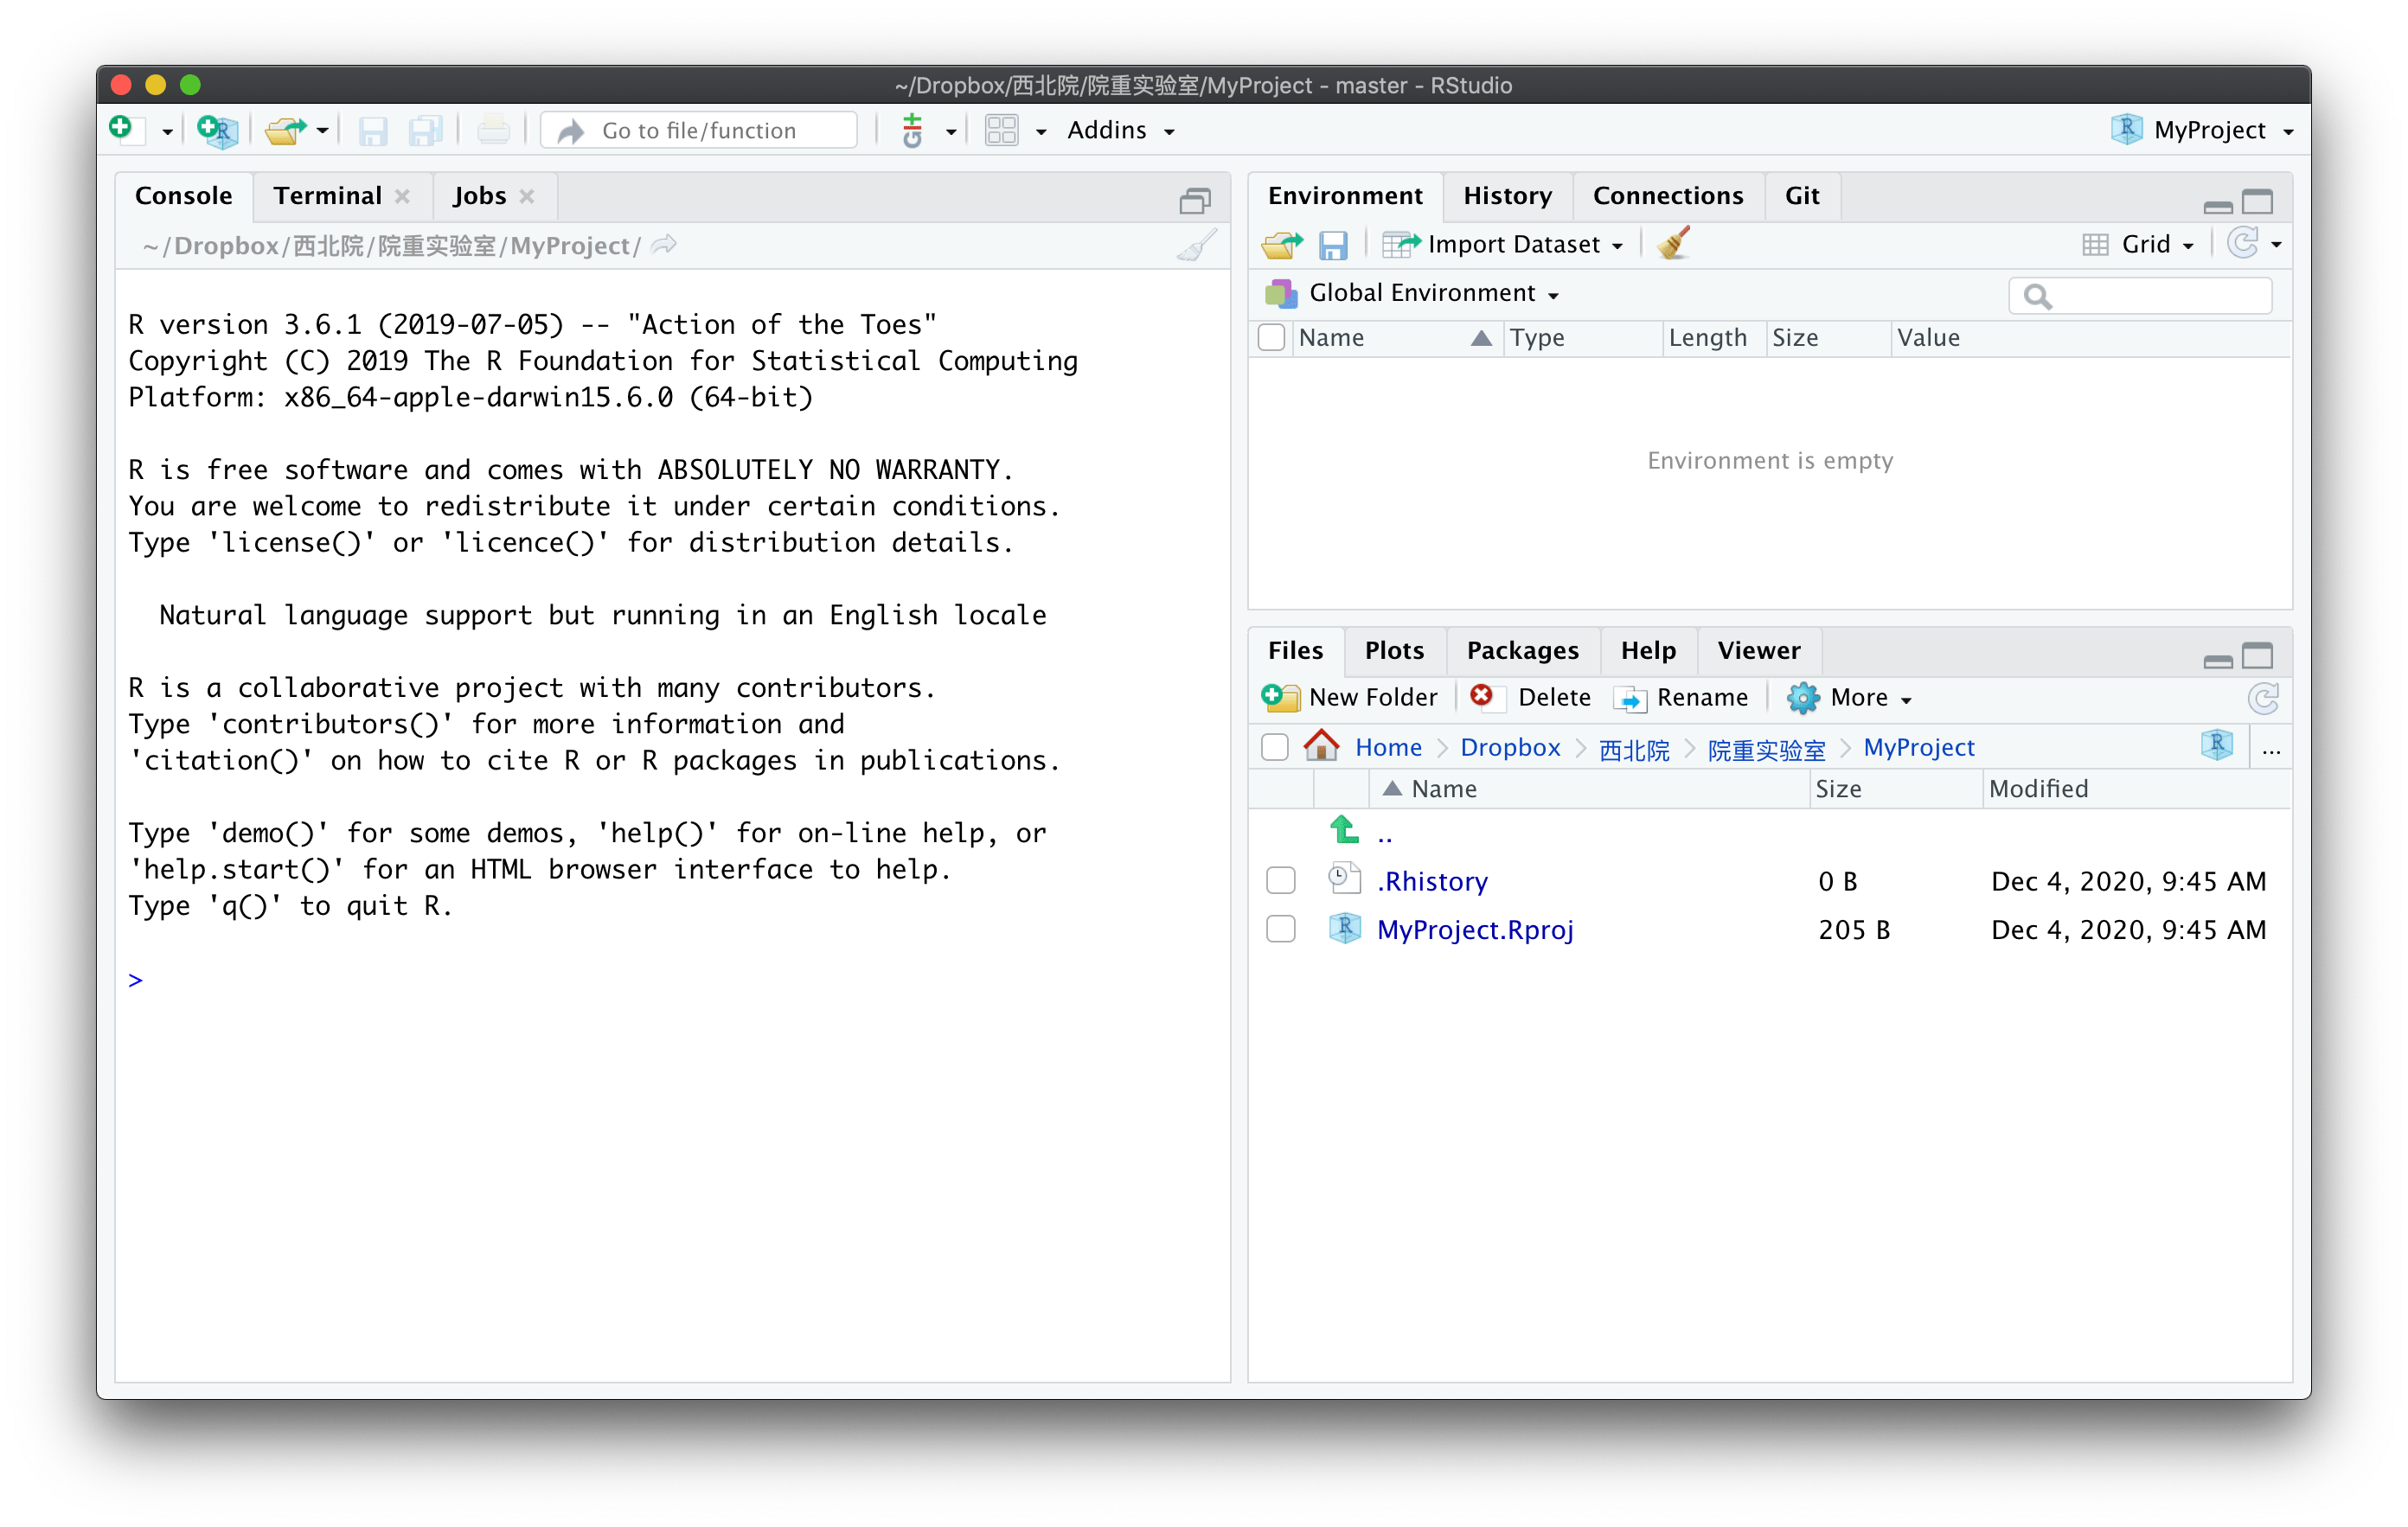This screenshot has height=1527, width=2408.
Task: Focus the environment search box
Action: (2141, 296)
